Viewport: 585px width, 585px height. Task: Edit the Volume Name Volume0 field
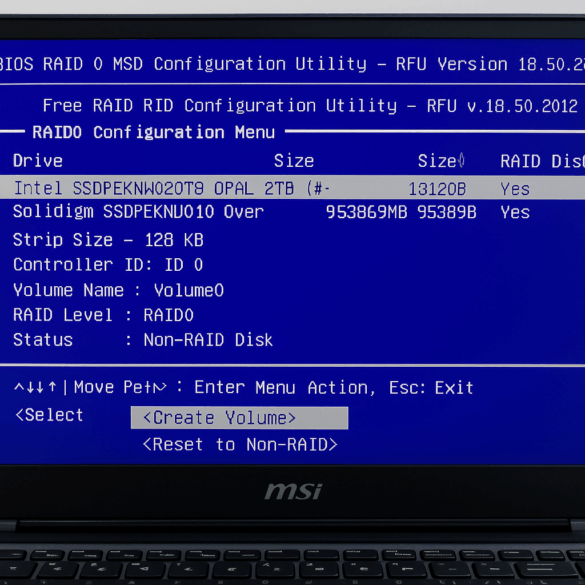coord(118,290)
